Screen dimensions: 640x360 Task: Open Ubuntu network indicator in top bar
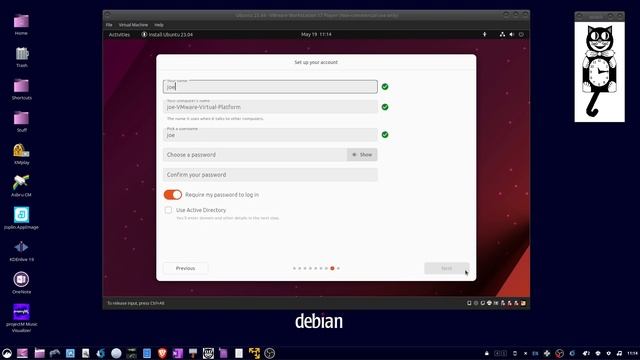[x=502, y=35]
